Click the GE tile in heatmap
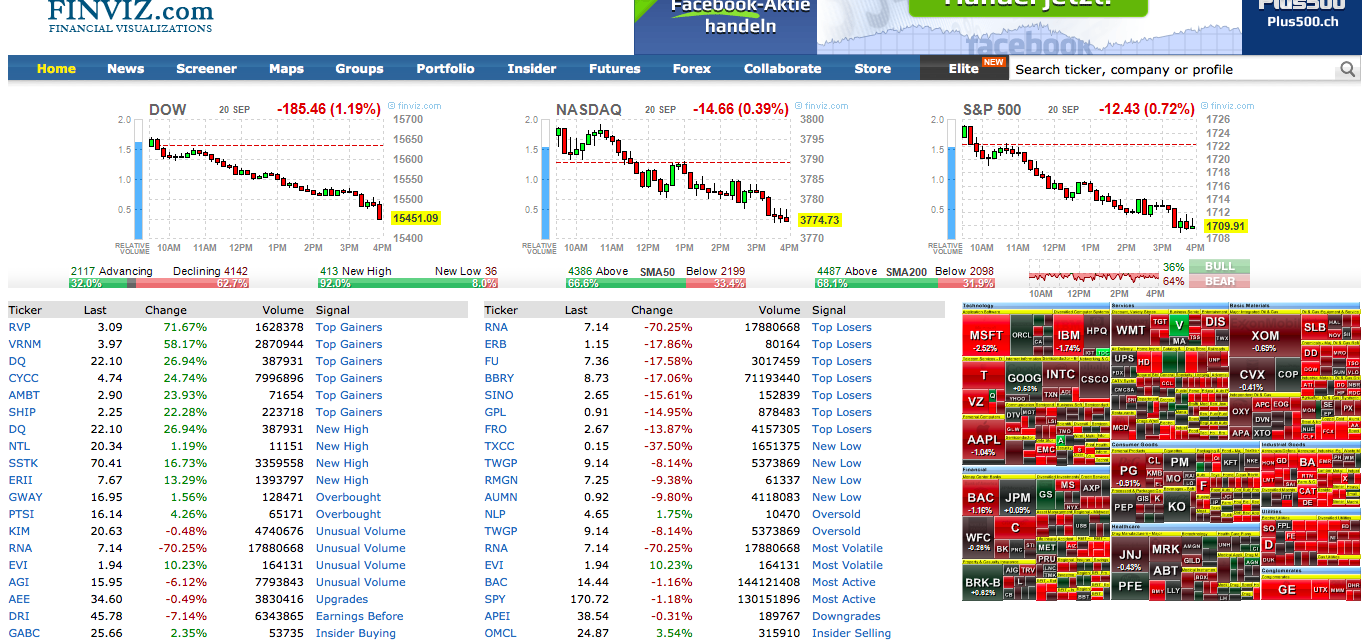Viewport: 1365px width, 644px height. pyautogui.click(x=1286, y=590)
